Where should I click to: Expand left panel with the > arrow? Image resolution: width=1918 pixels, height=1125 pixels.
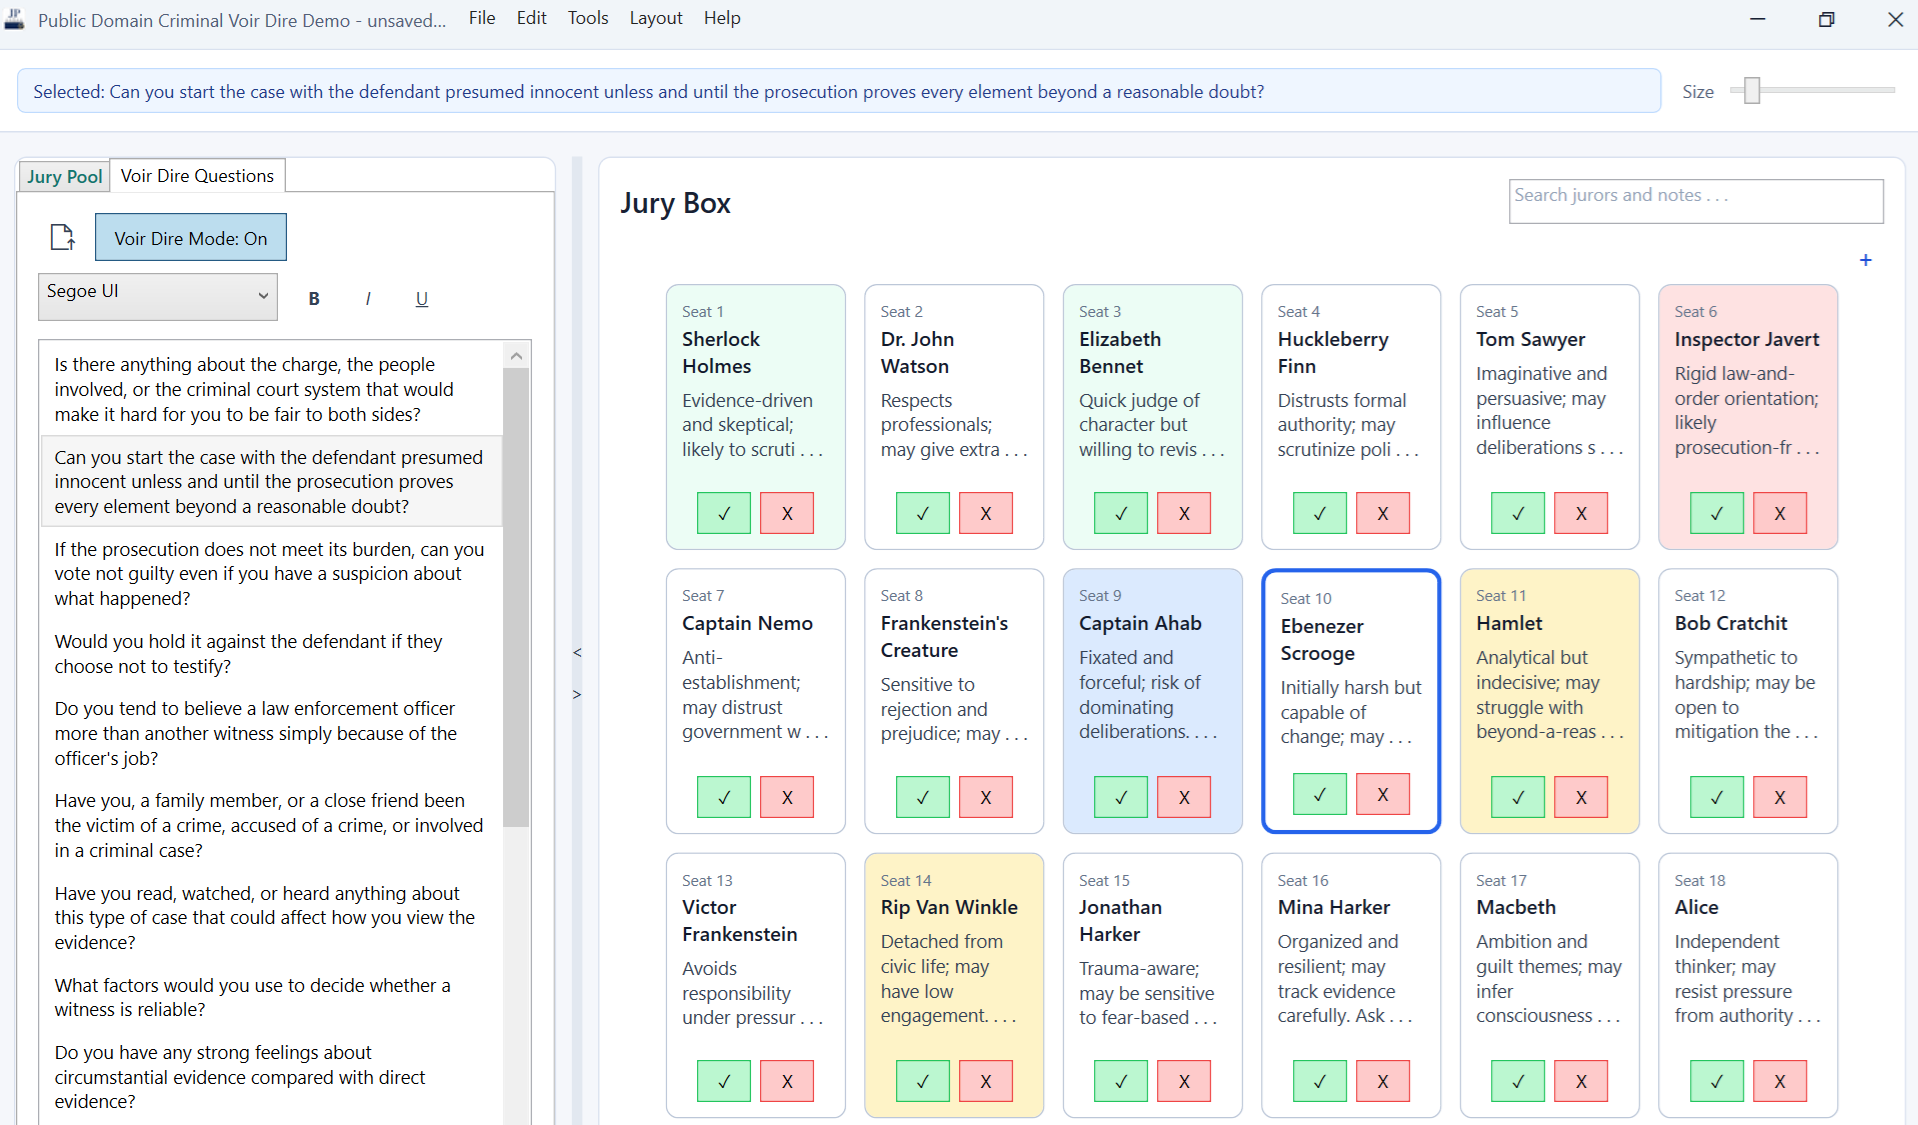tap(577, 694)
